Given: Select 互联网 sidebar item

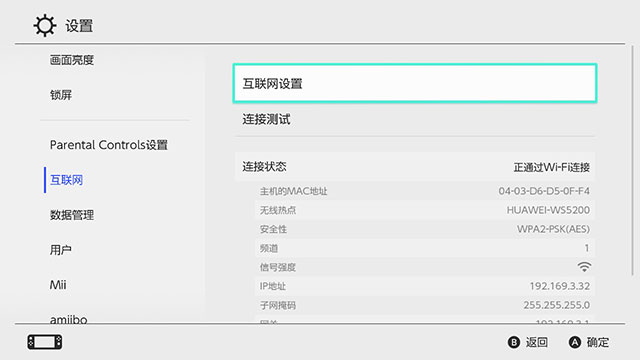Looking at the screenshot, I should (x=66, y=180).
